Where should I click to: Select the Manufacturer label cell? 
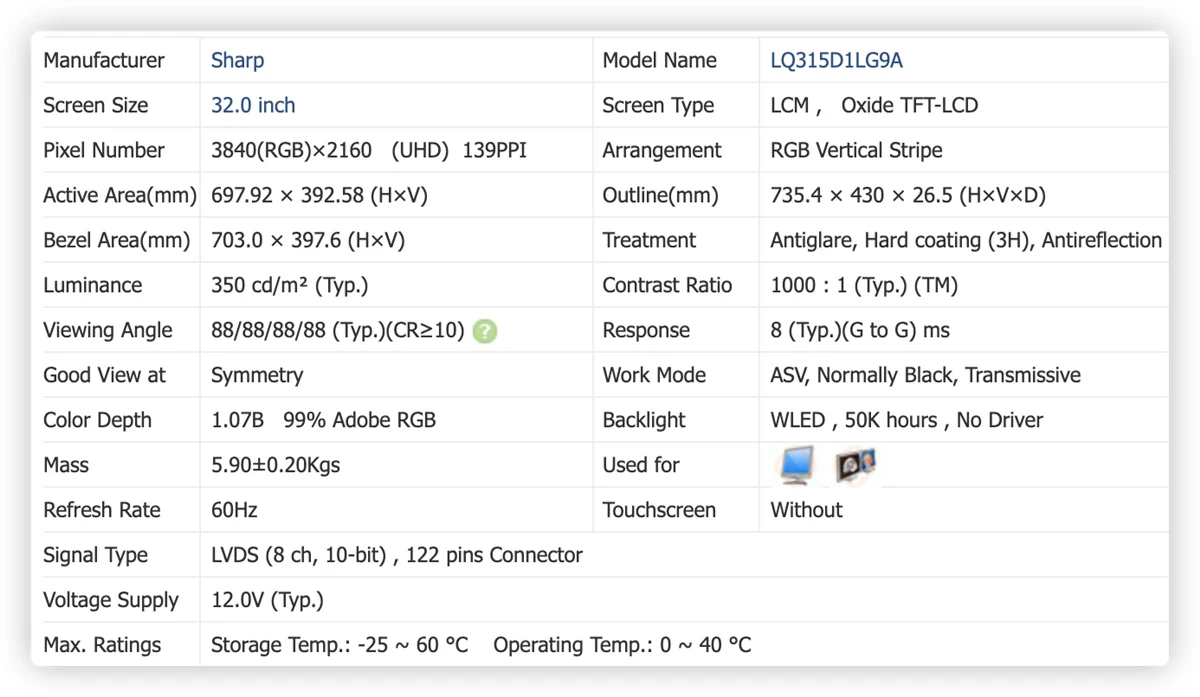(x=104, y=60)
